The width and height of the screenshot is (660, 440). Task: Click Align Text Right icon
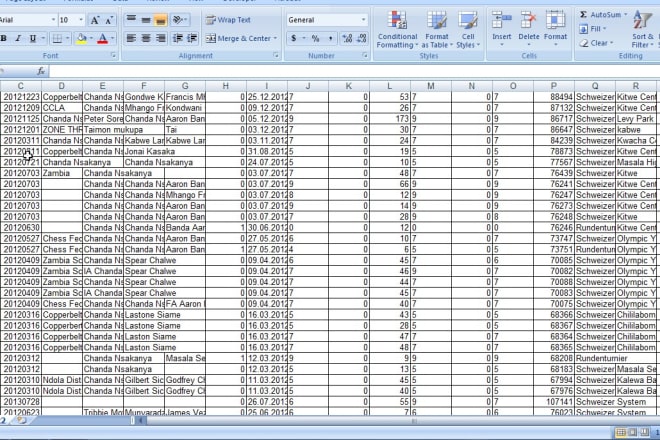coord(160,39)
